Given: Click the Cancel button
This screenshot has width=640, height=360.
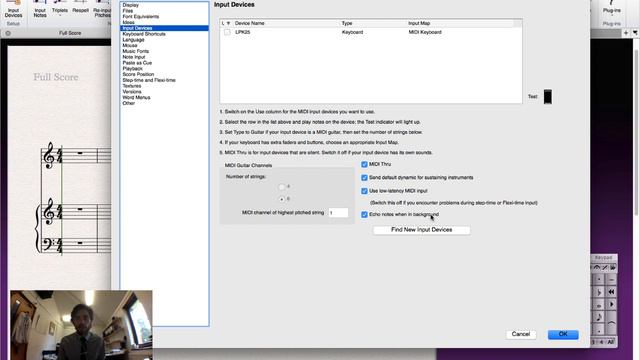Looking at the screenshot, I should pos(521,334).
